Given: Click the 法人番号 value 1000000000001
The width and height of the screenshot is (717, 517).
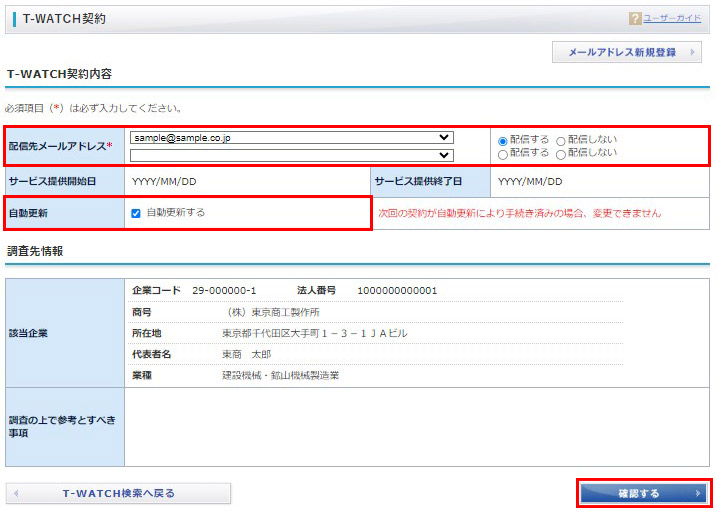Looking at the screenshot, I should [x=397, y=291].
